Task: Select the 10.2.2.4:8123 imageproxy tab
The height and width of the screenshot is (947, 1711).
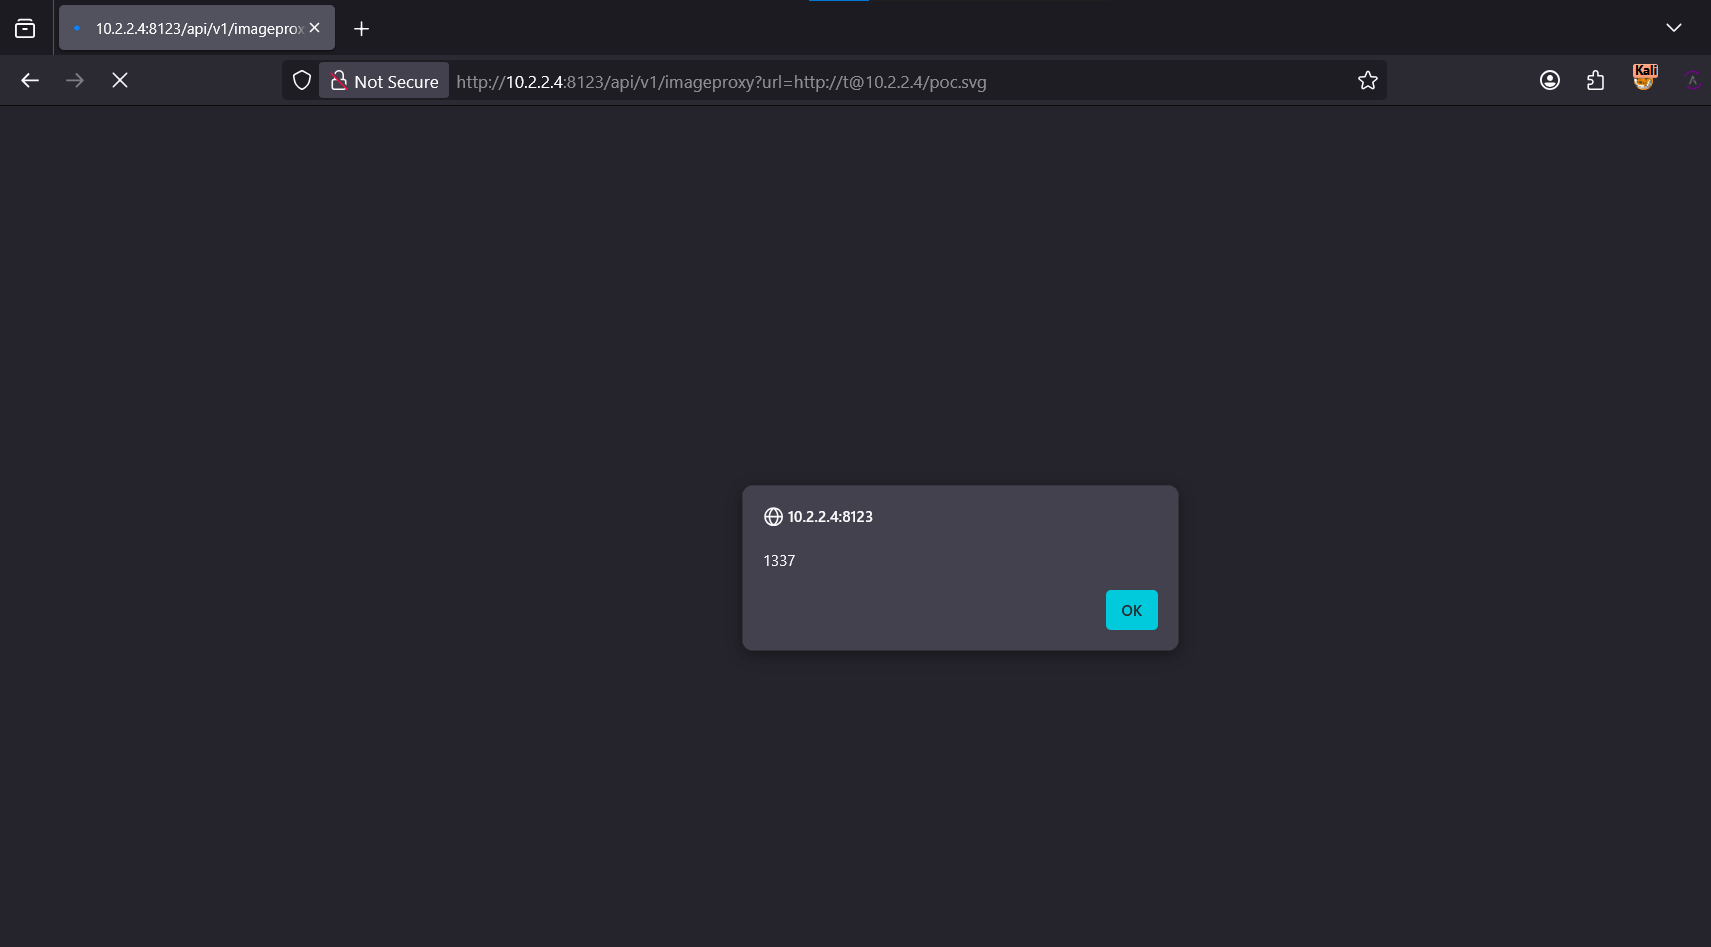Action: click(190, 29)
